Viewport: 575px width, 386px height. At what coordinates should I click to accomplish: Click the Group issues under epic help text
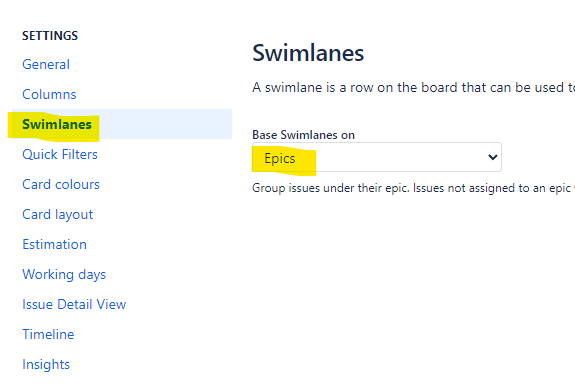coord(413,188)
